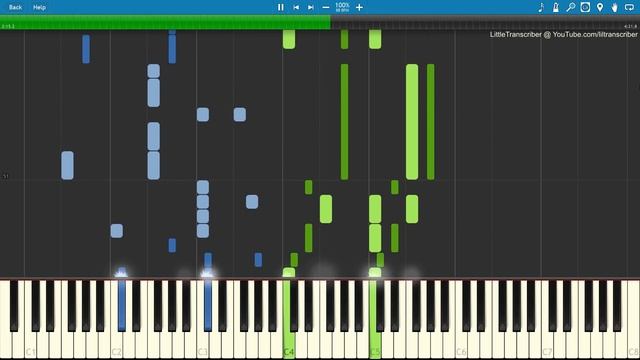640x360 pixels.
Task: Speed up tempo with the plus button
Action: coord(359,7)
